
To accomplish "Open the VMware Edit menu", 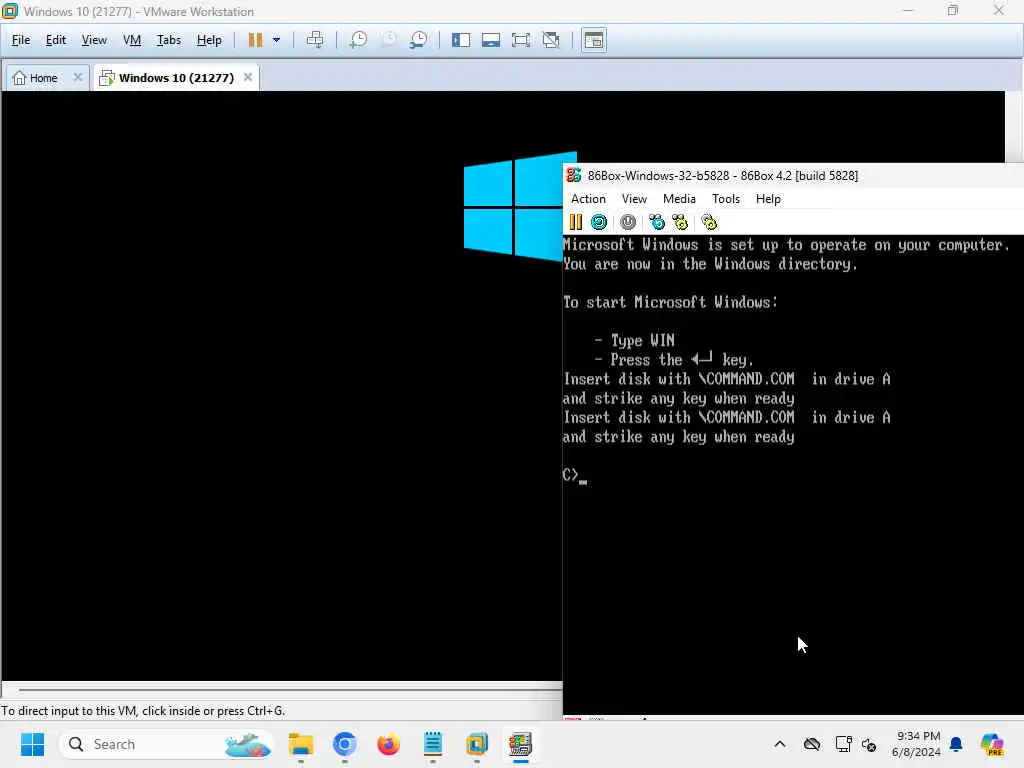I will 56,40.
